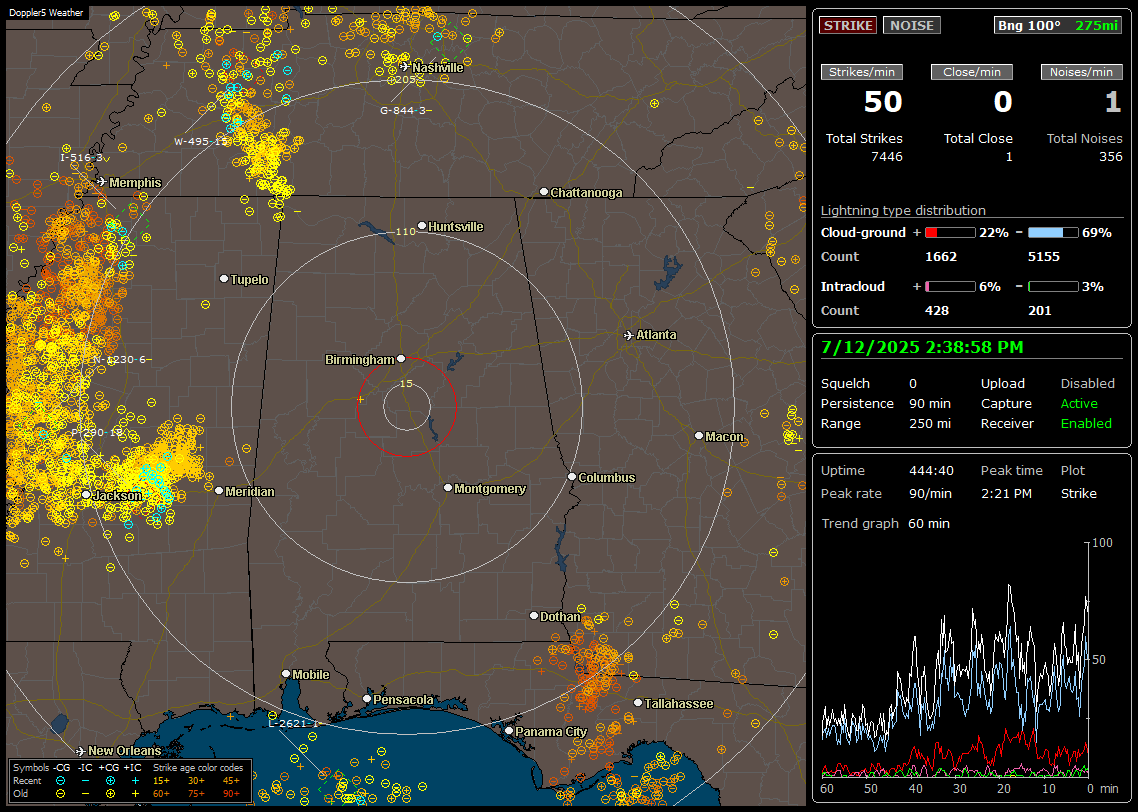Click the Squelch value 0

pos(913,384)
